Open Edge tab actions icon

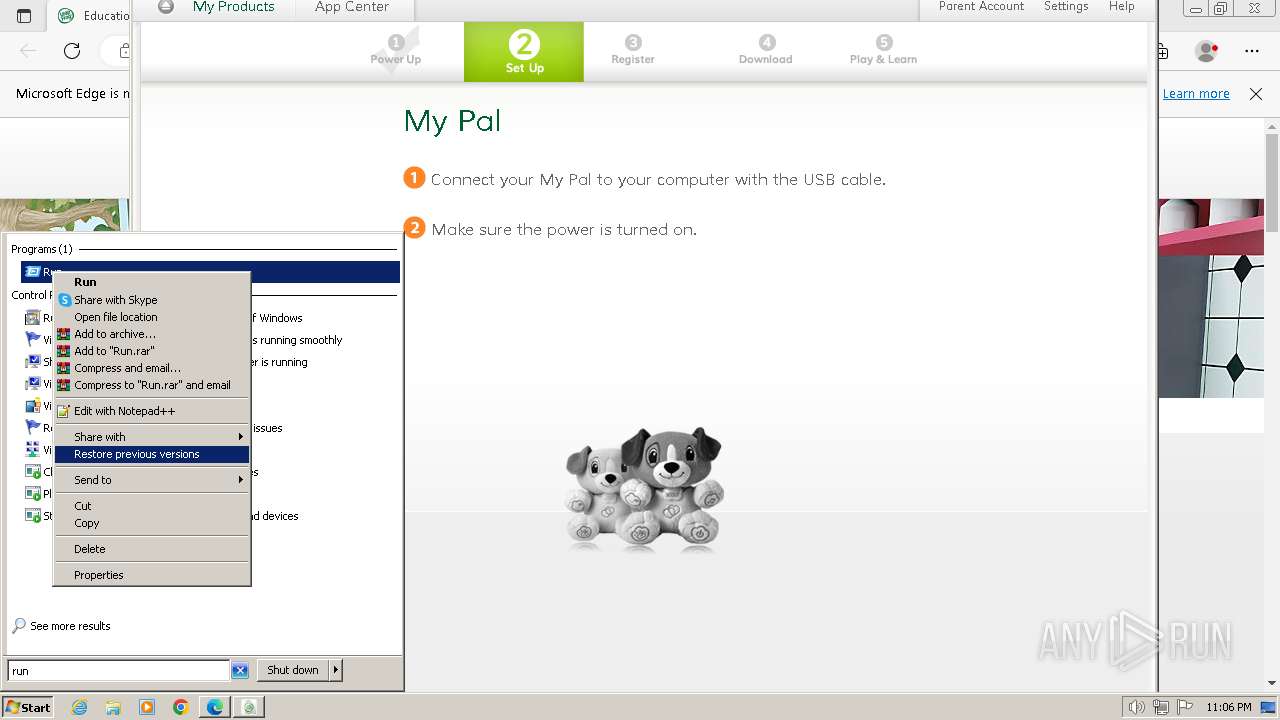(24, 16)
